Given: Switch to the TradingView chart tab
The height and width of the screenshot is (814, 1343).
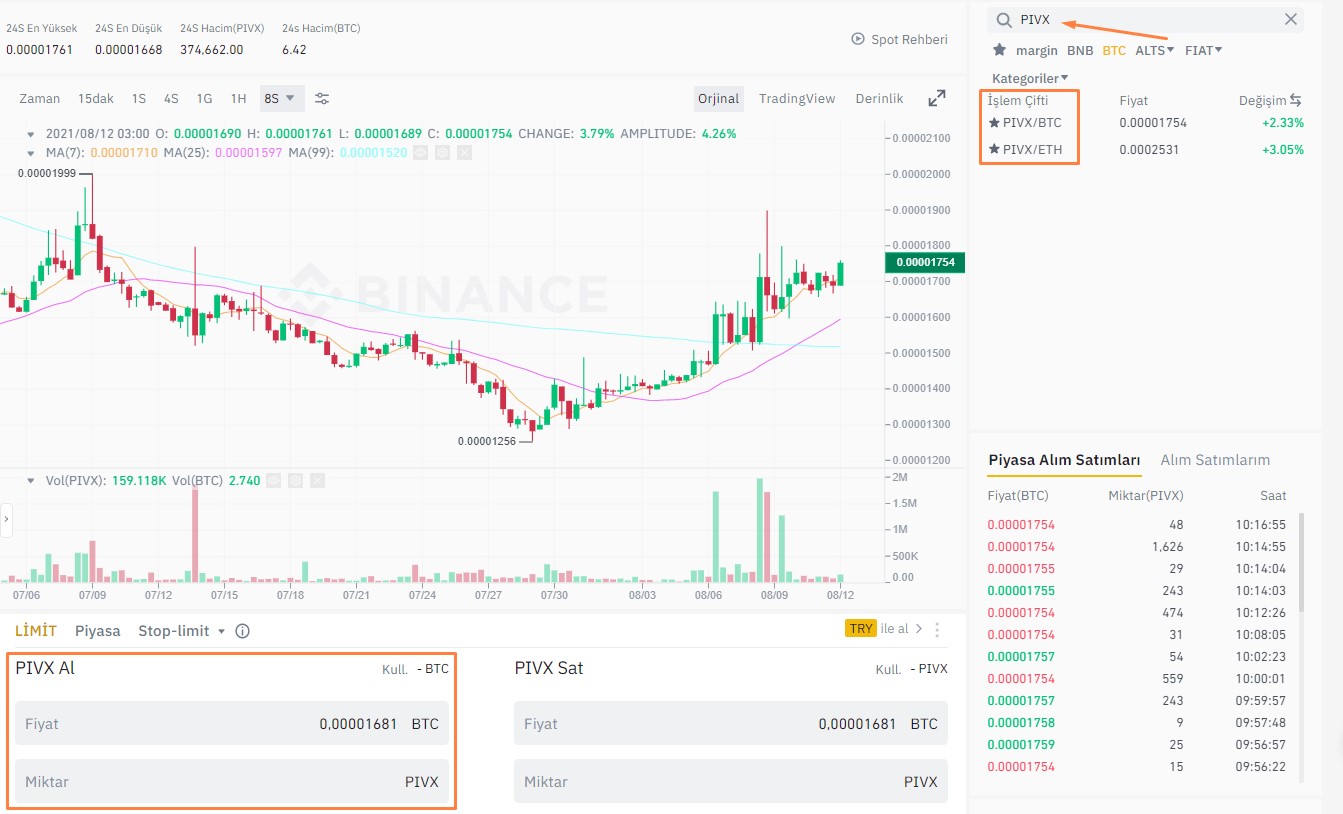Looking at the screenshot, I should (797, 98).
